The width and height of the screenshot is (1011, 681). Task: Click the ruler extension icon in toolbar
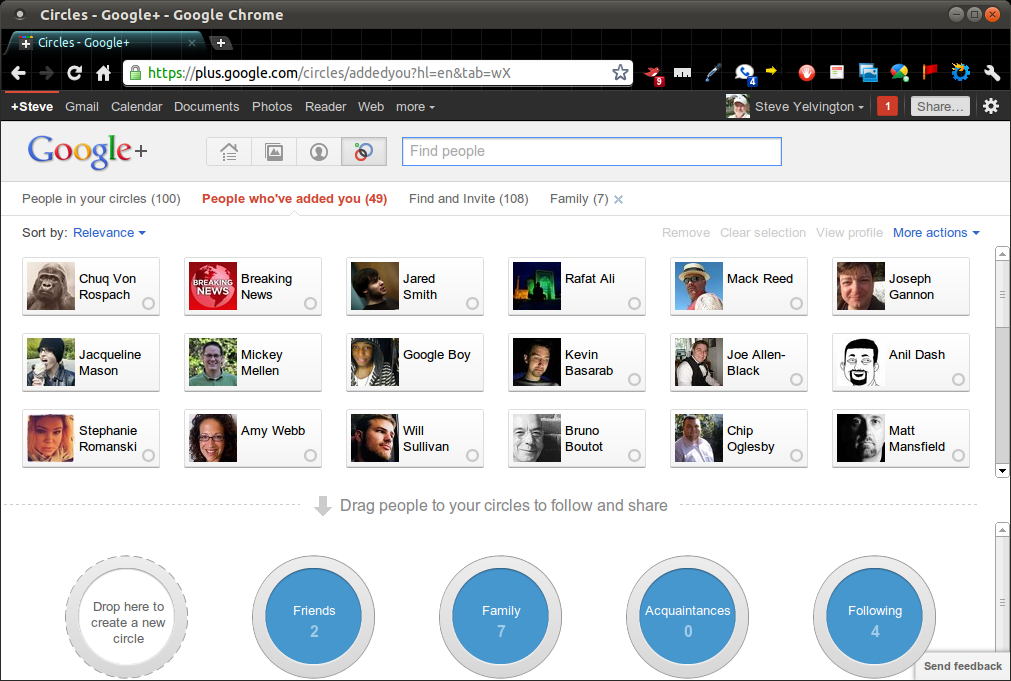(682, 73)
